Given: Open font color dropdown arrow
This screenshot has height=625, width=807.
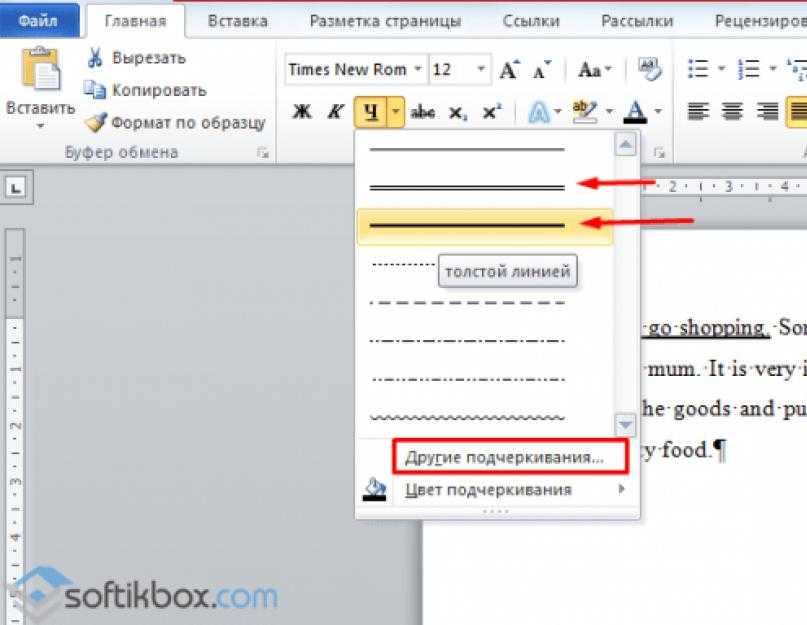Looking at the screenshot, I should click(658, 111).
